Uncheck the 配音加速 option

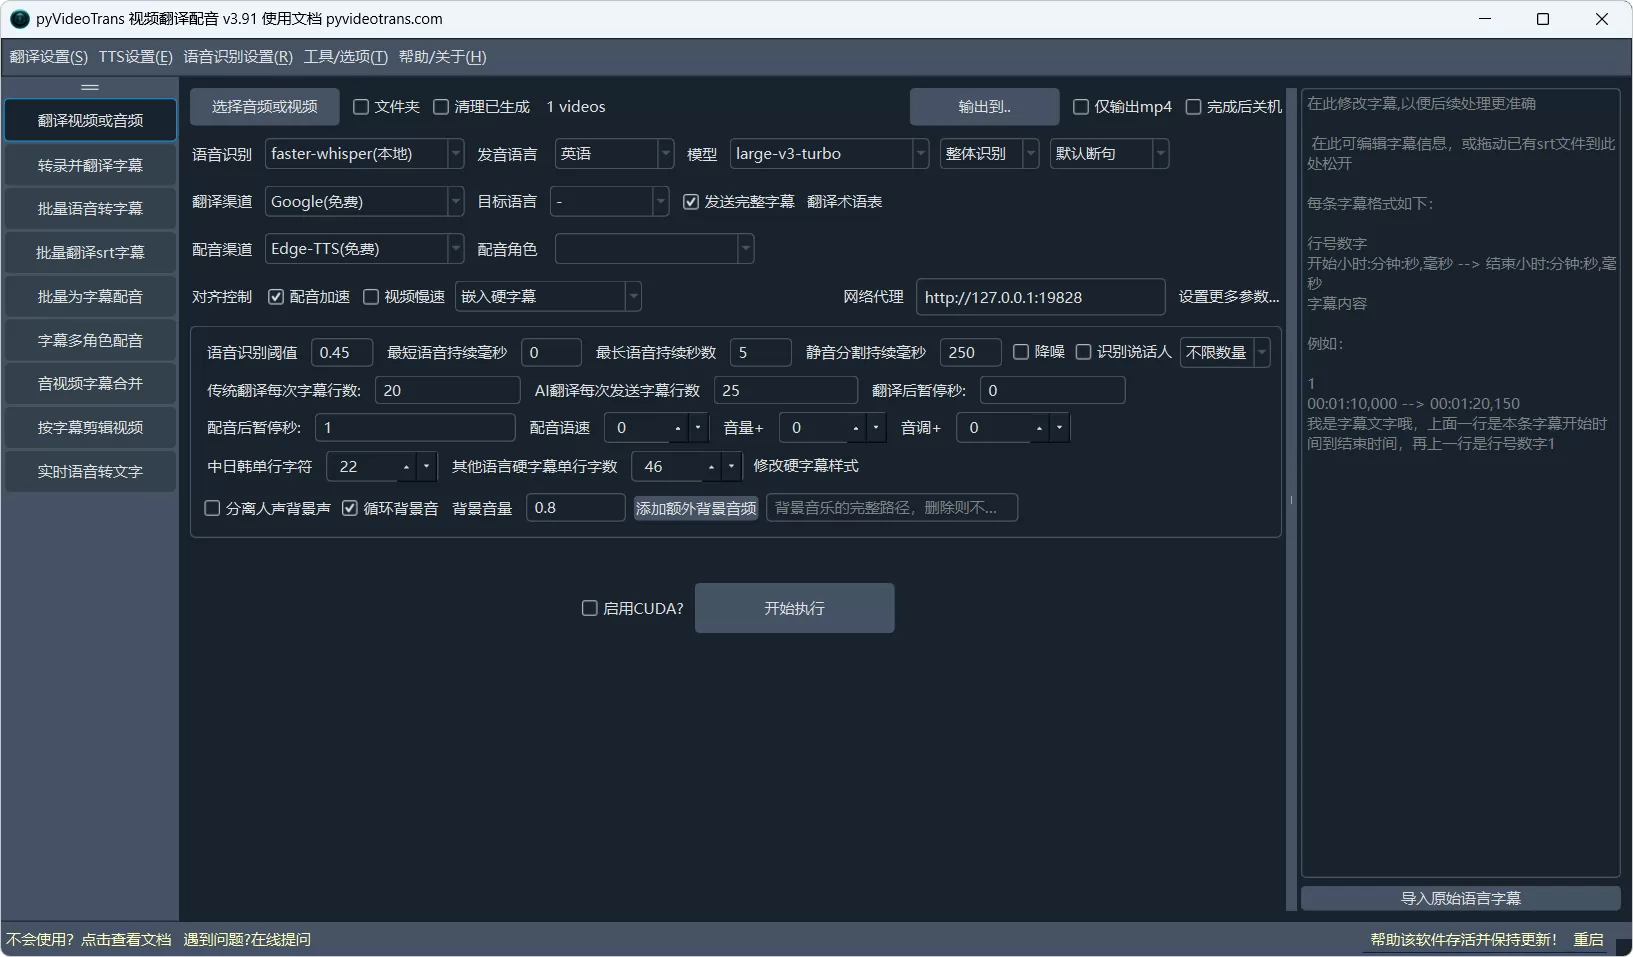click(277, 296)
